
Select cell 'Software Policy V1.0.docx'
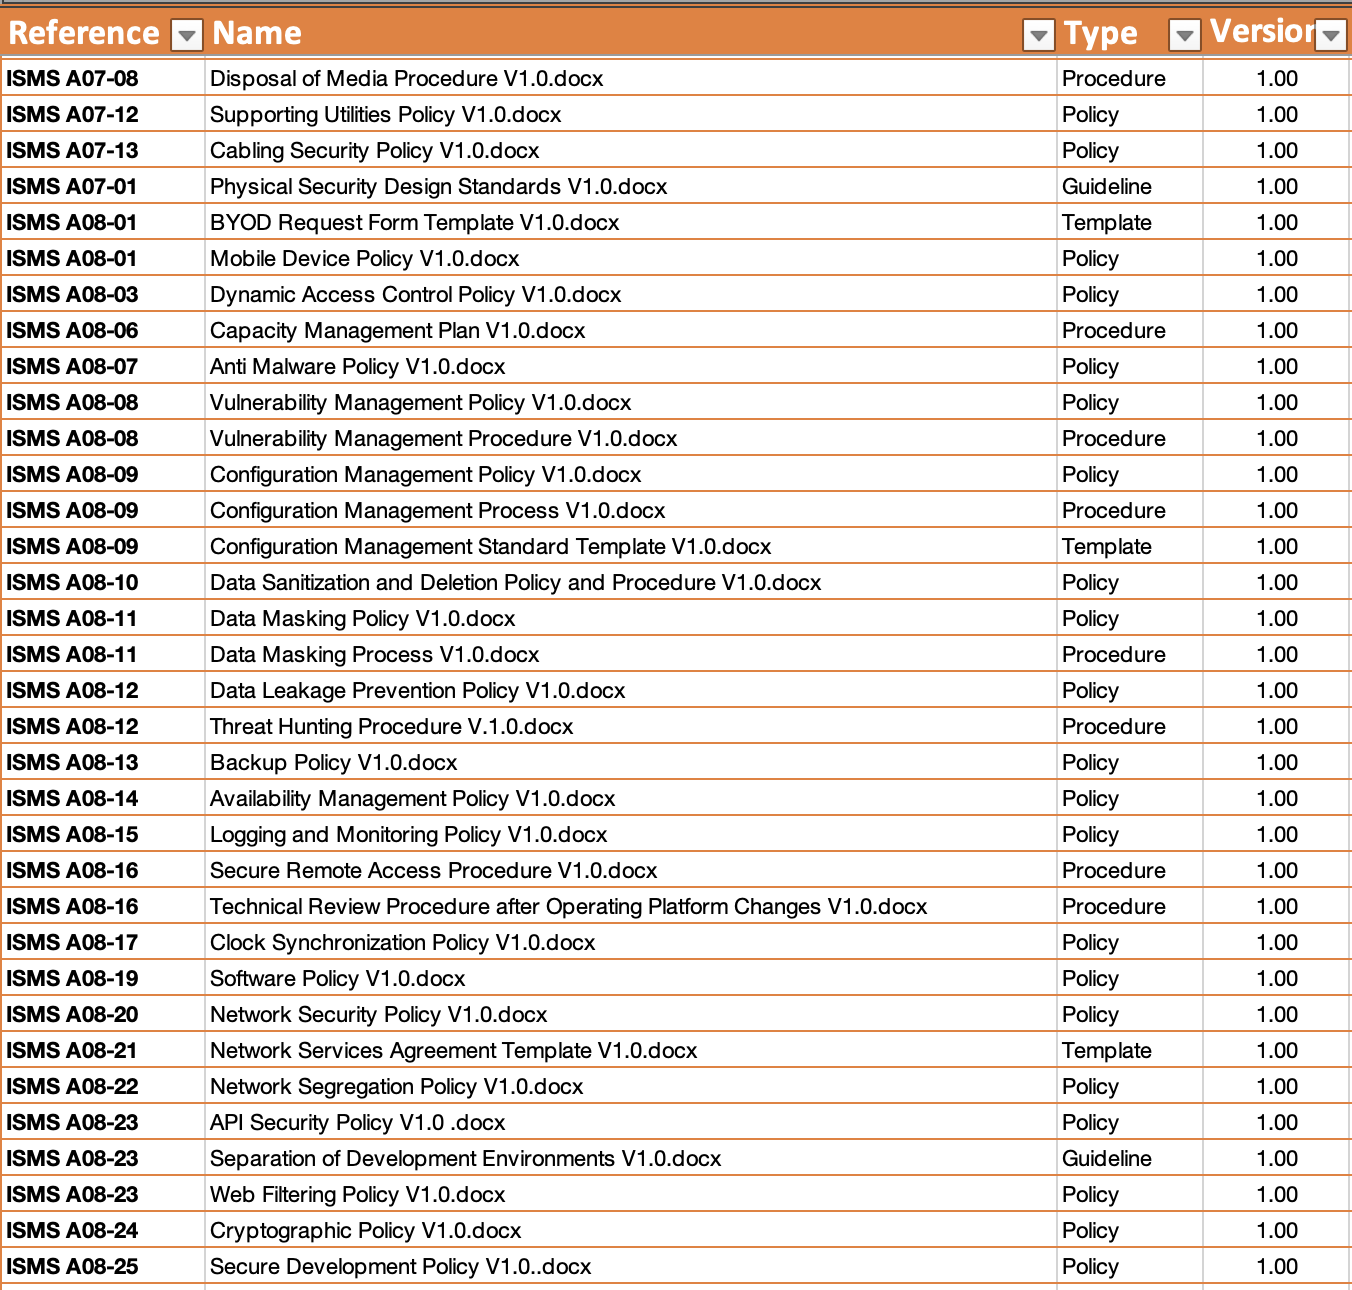pyautogui.click(x=631, y=978)
